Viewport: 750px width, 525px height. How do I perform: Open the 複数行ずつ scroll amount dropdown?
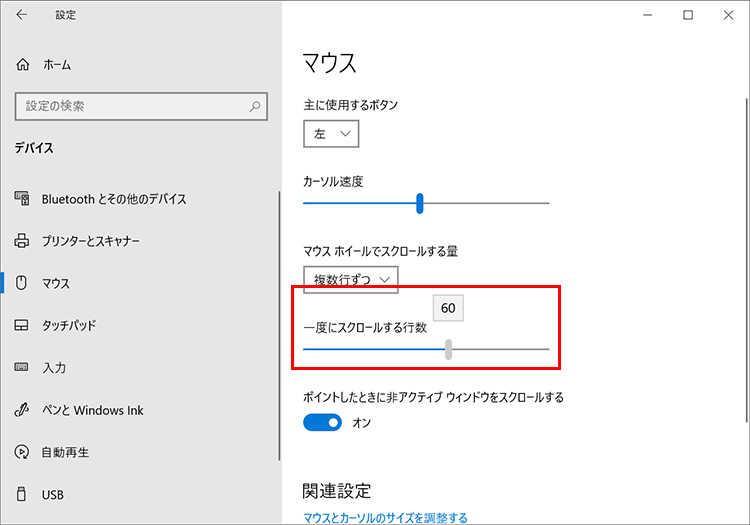pos(351,280)
